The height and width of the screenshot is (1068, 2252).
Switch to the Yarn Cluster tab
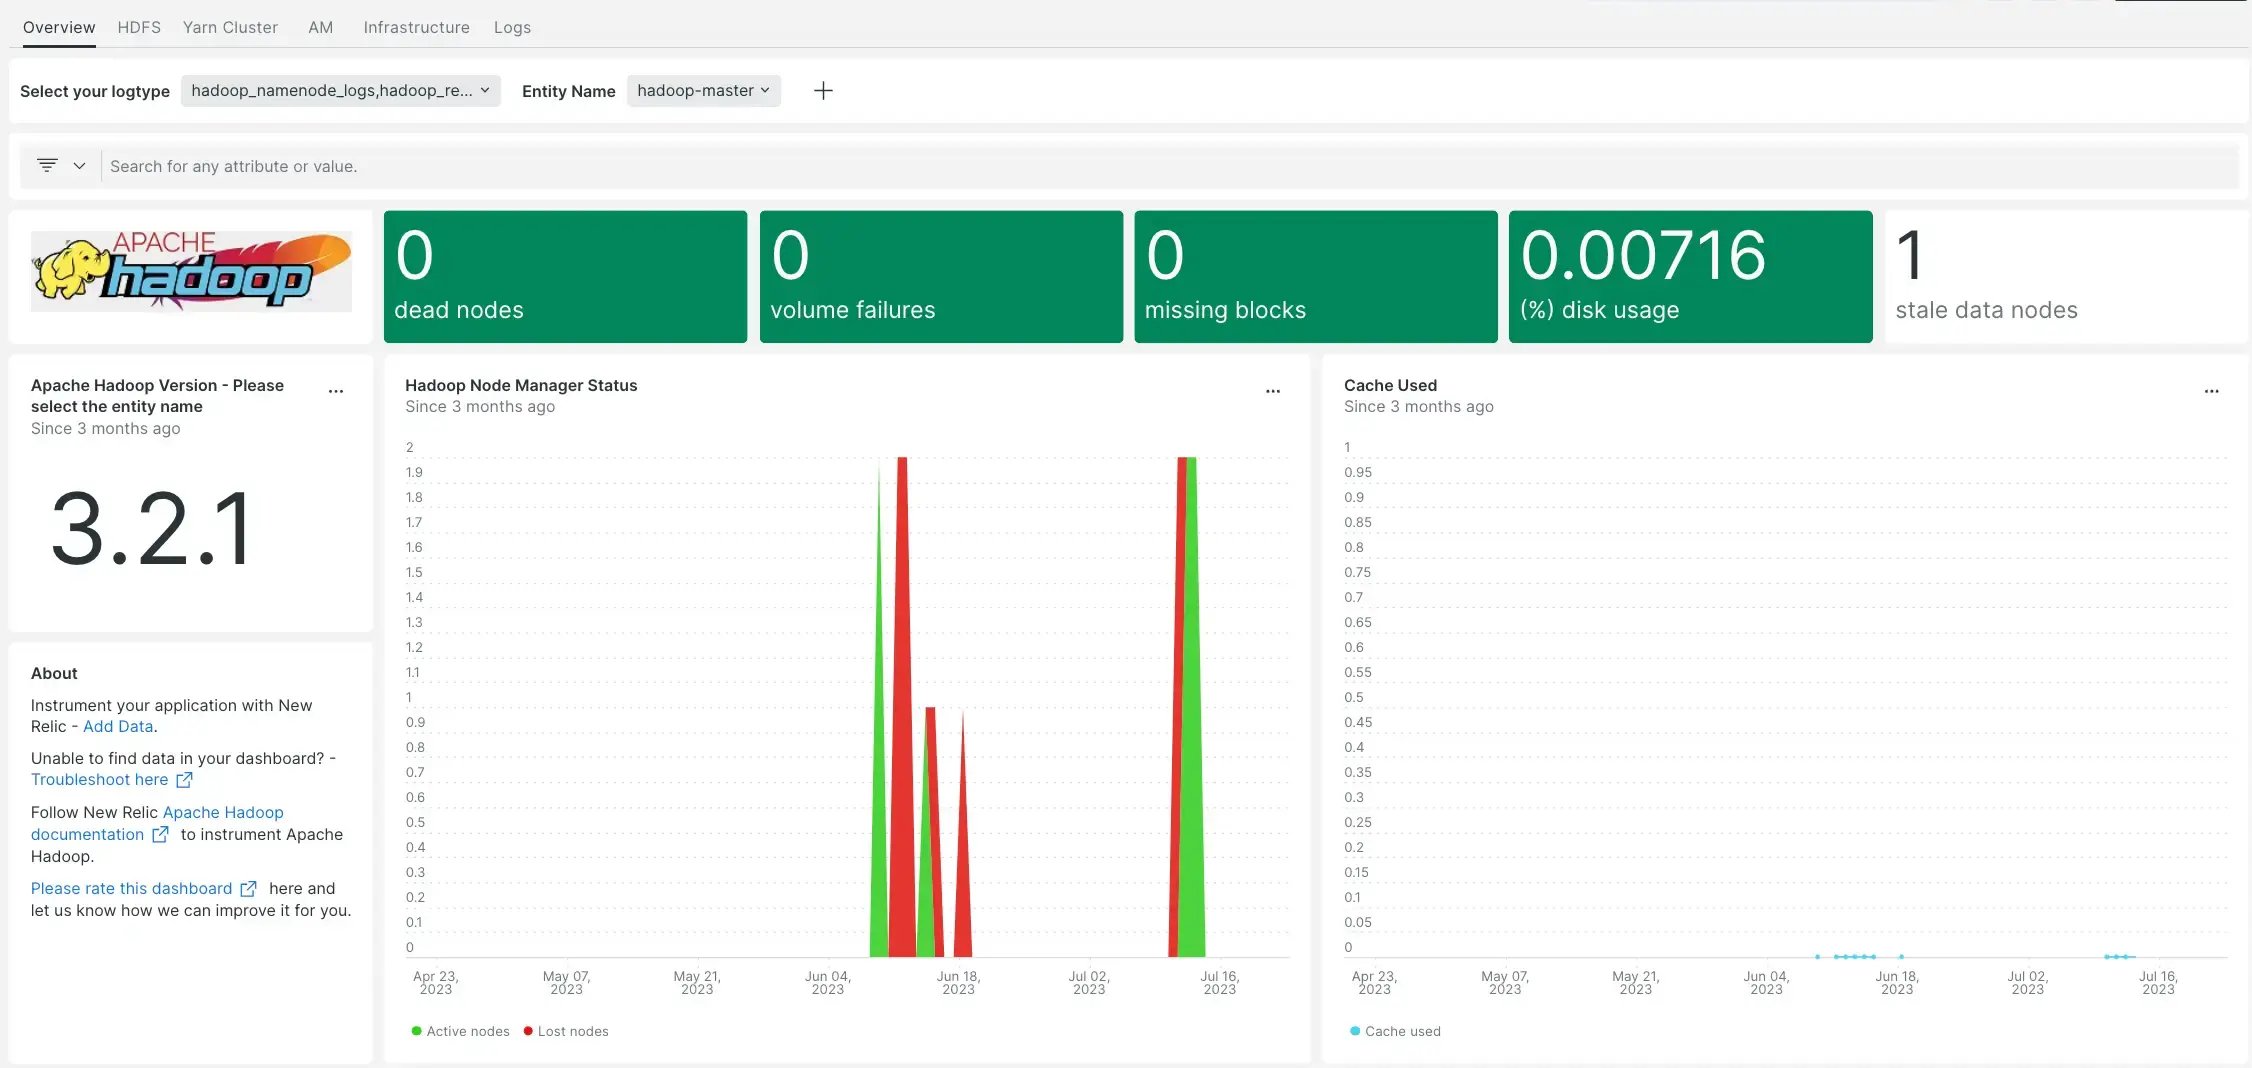point(230,27)
